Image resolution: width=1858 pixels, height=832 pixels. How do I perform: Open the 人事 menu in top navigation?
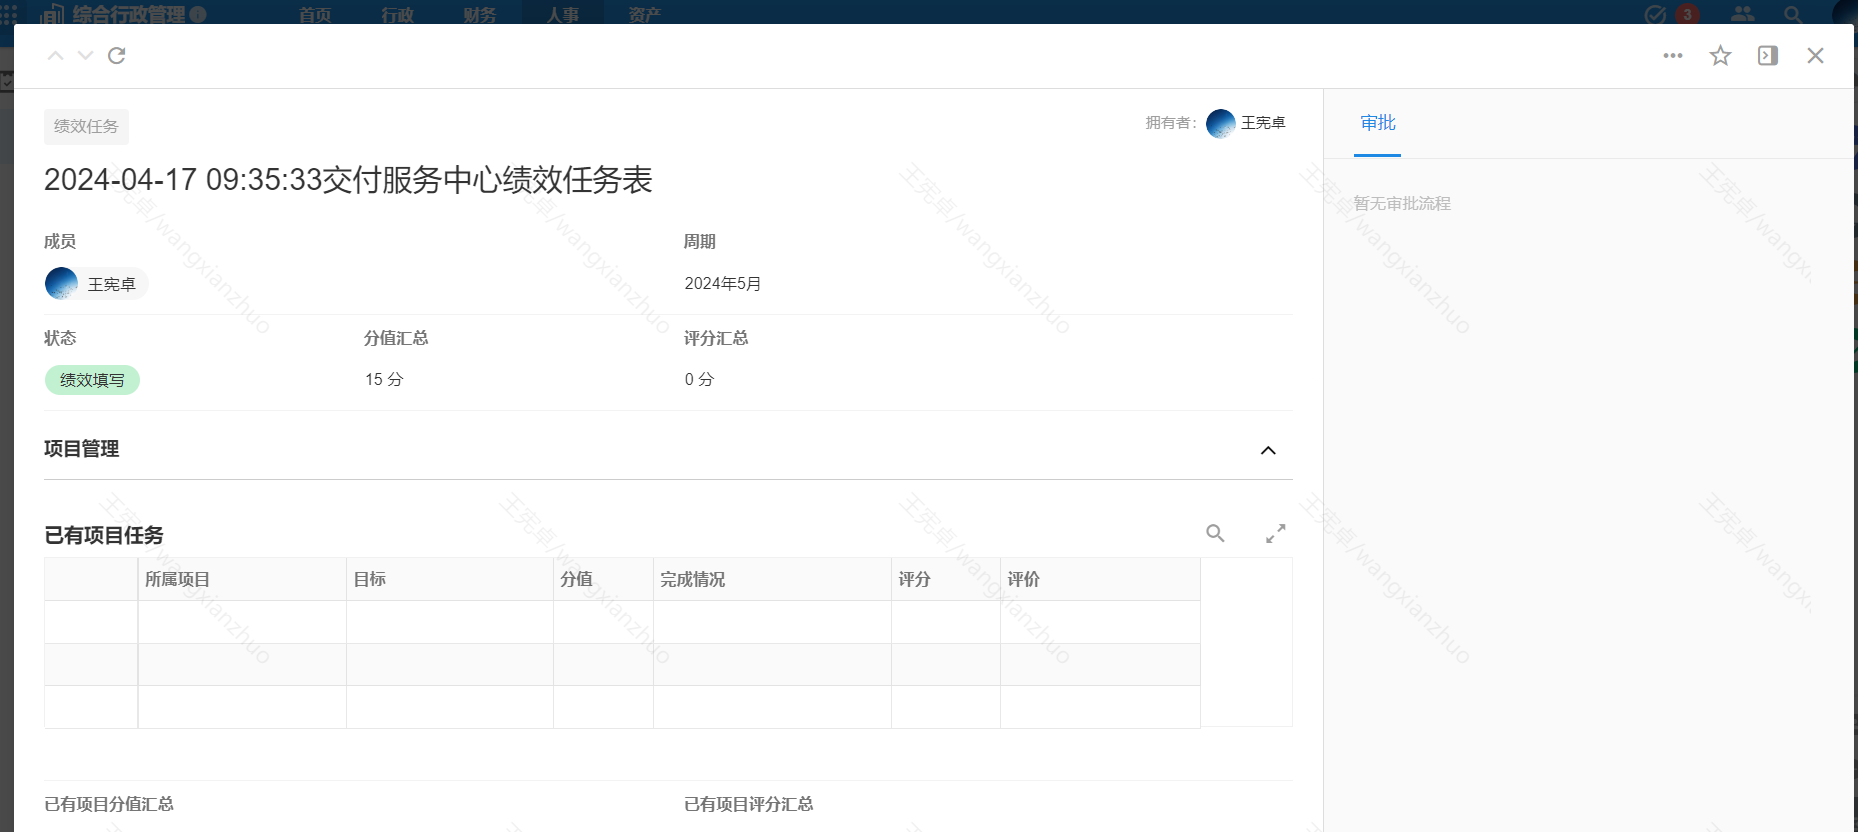[562, 14]
